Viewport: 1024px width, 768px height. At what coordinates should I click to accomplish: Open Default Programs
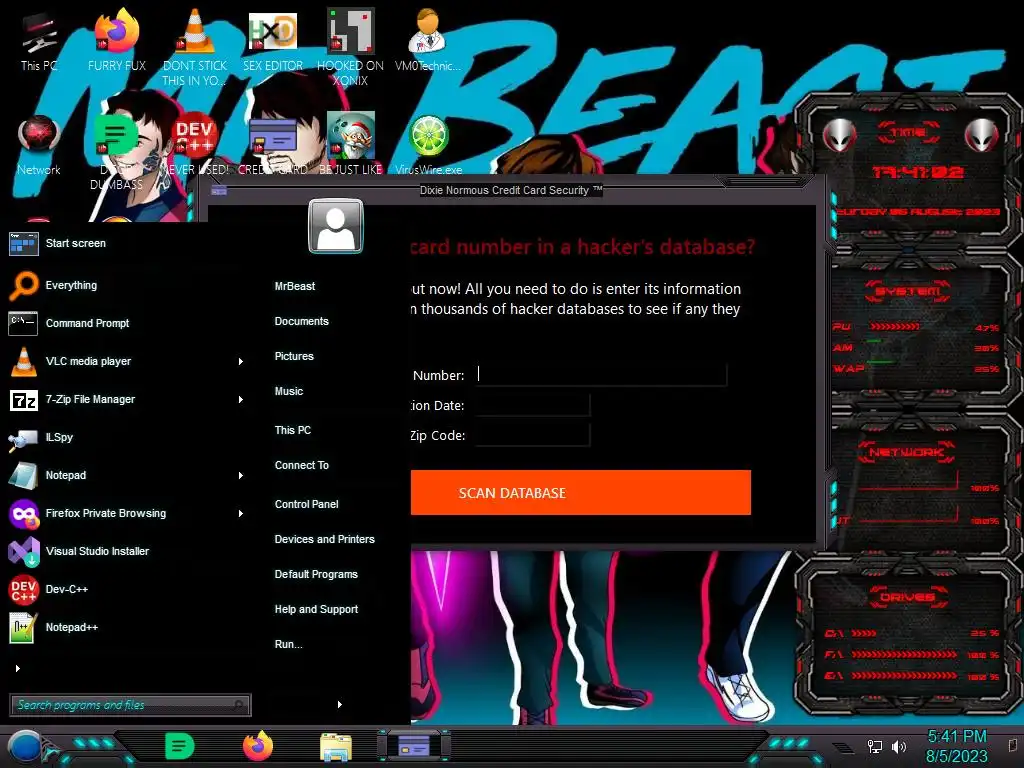[x=316, y=575]
